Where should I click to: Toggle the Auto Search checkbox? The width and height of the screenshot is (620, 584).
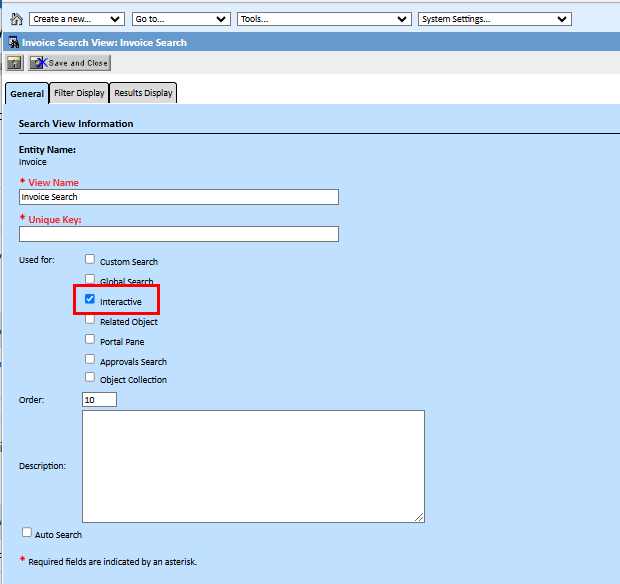tap(27, 534)
